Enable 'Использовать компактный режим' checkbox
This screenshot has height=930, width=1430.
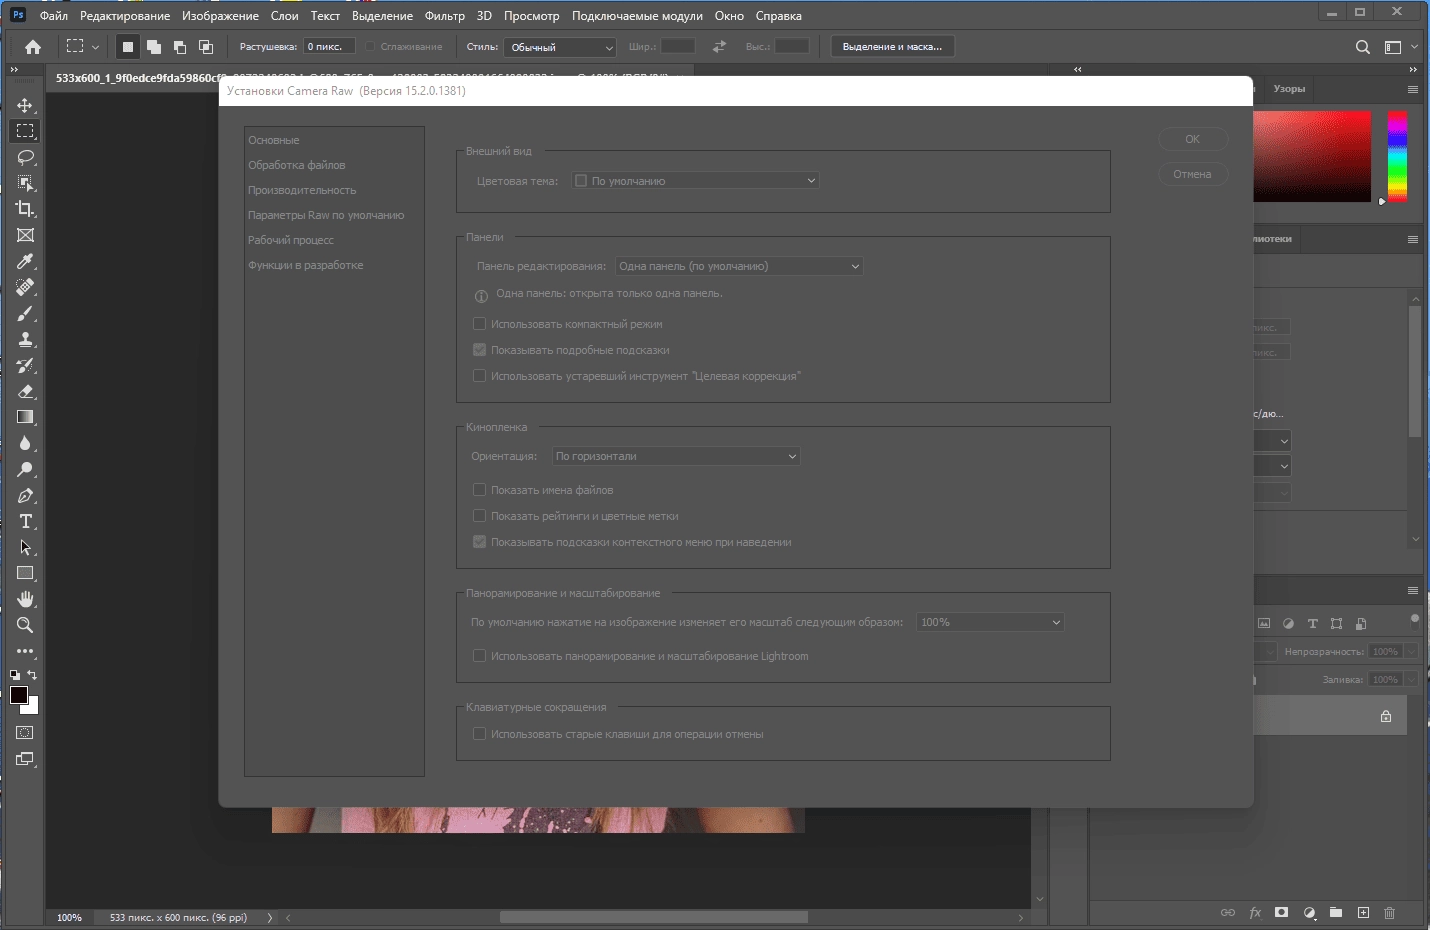pyautogui.click(x=479, y=324)
